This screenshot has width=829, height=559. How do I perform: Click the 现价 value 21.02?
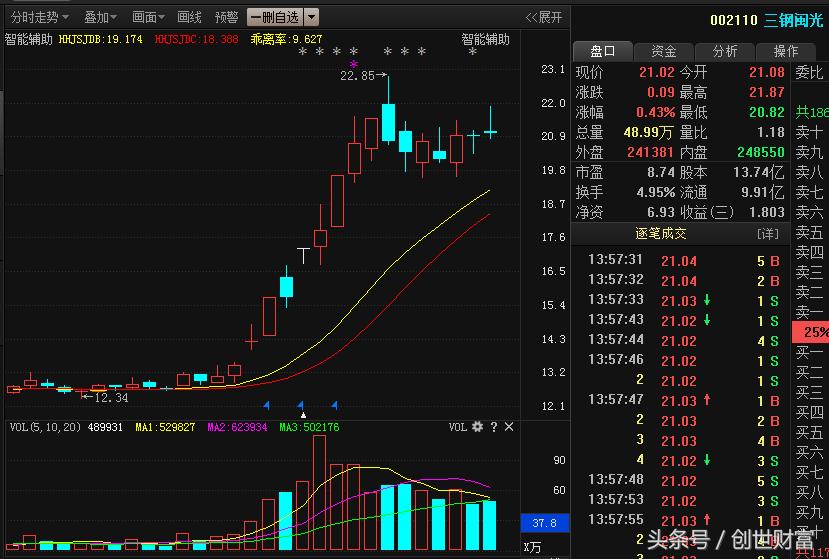[x=657, y=72]
